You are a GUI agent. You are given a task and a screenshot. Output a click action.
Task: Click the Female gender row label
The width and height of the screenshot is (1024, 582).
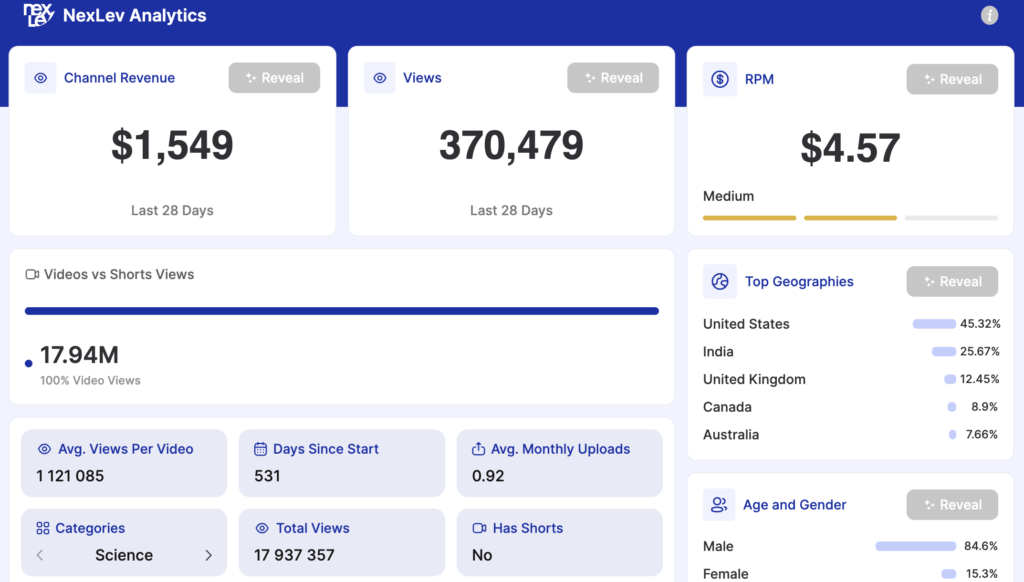(726, 574)
